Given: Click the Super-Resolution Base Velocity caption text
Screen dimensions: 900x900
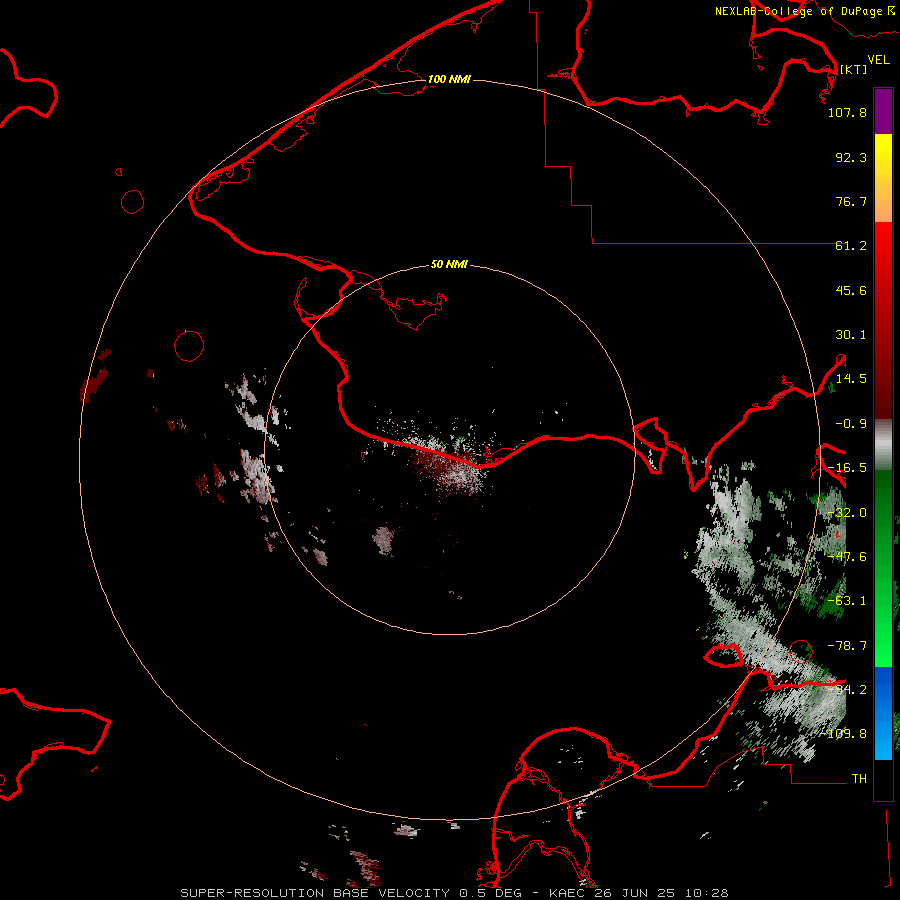Looking at the screenshot, I should point(454,893).
